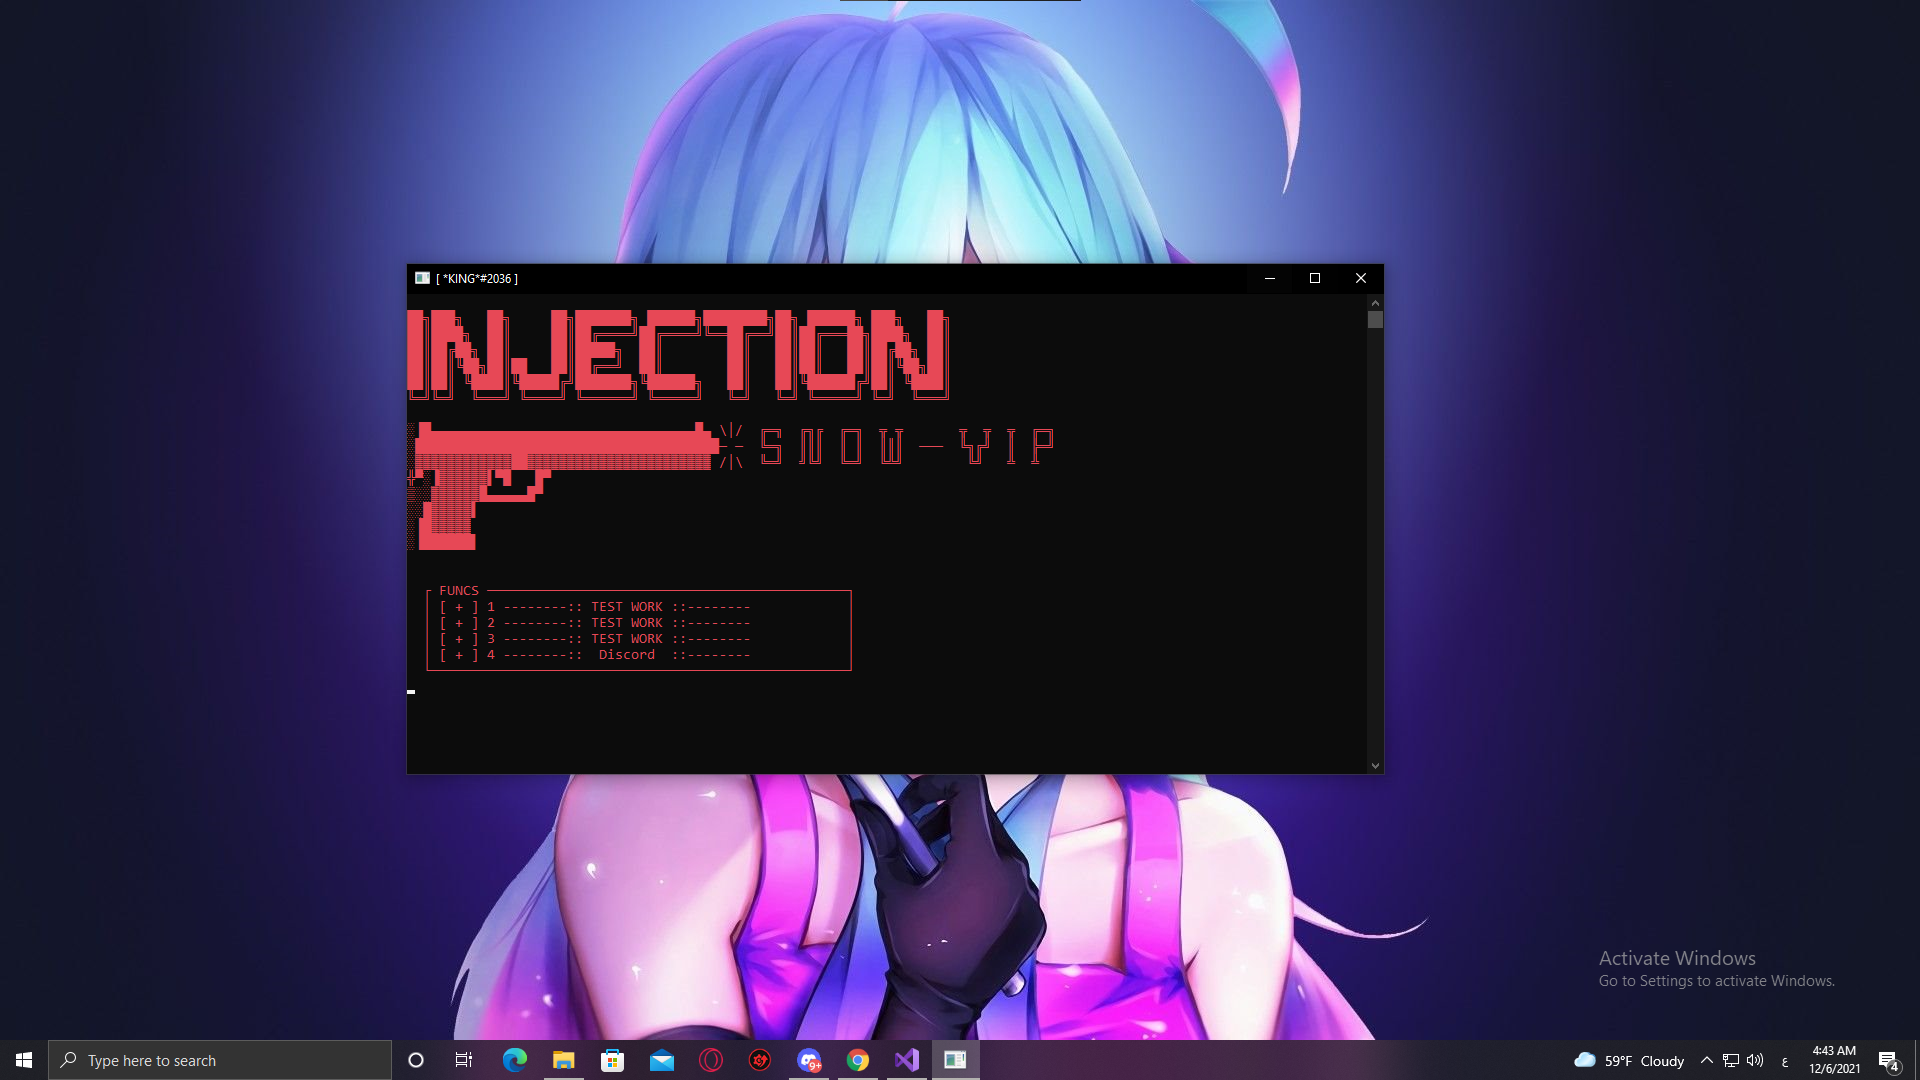Open Google Chrome from taskbar
1920x1080 pixels.
(858, 1060)
